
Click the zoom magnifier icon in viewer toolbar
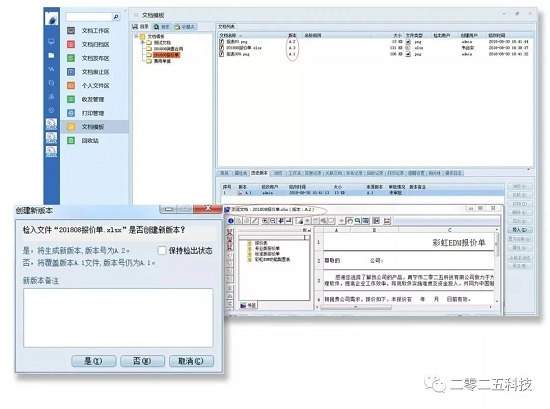pos(357,221)
